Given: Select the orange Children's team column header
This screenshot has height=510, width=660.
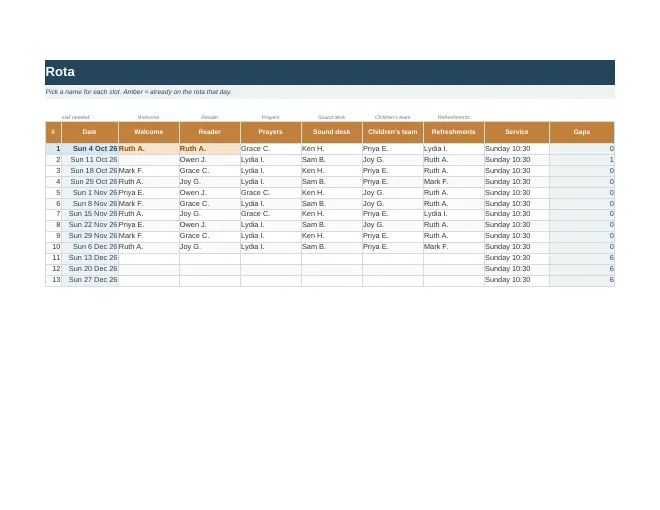Looking at the screenshot, I should coord(393,132).
